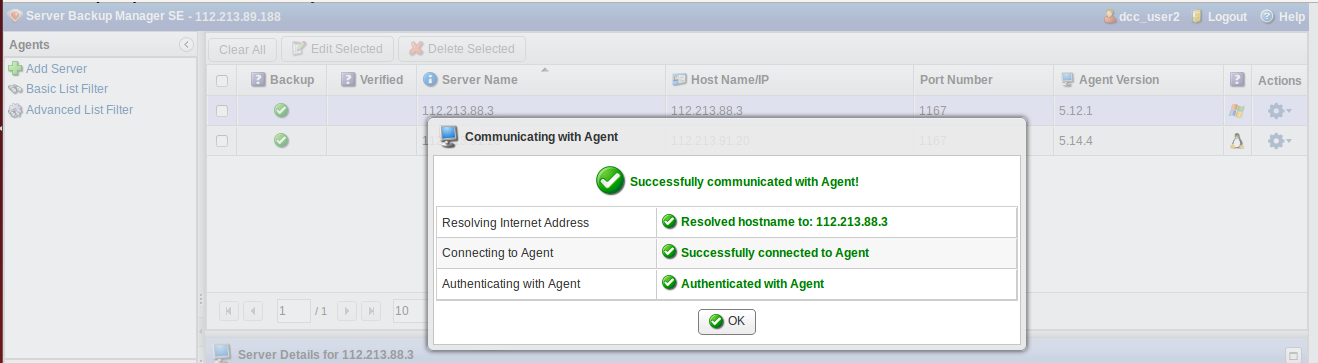Collapse the Agents sidebar panel
This screenshot has width=1318, height=363.
tap(186, 45)
